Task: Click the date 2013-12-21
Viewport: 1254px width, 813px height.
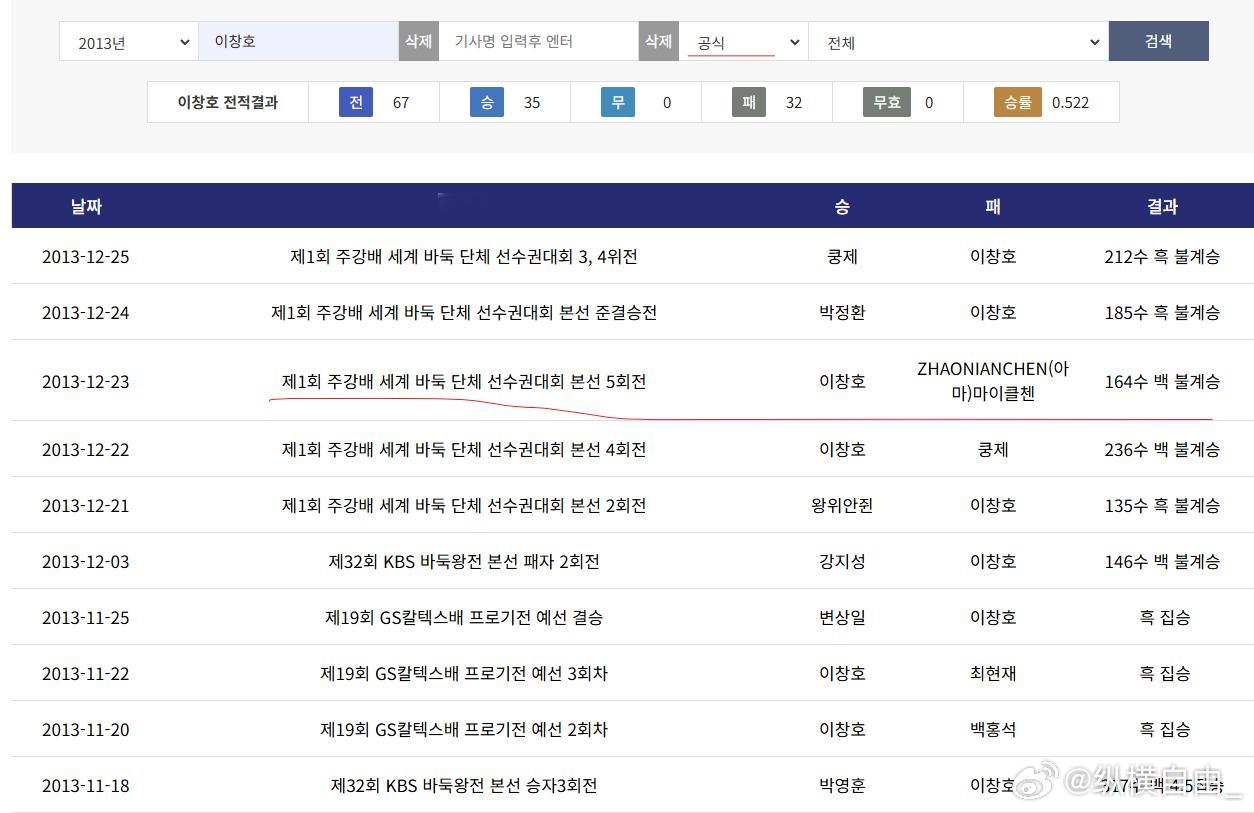Action: (86, 506)
